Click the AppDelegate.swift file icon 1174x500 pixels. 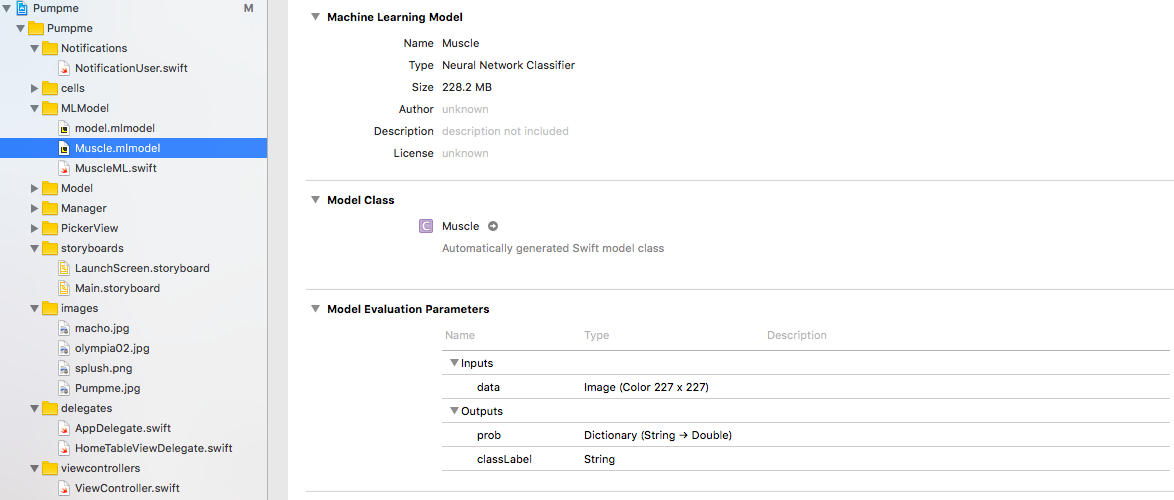[64, 428]
